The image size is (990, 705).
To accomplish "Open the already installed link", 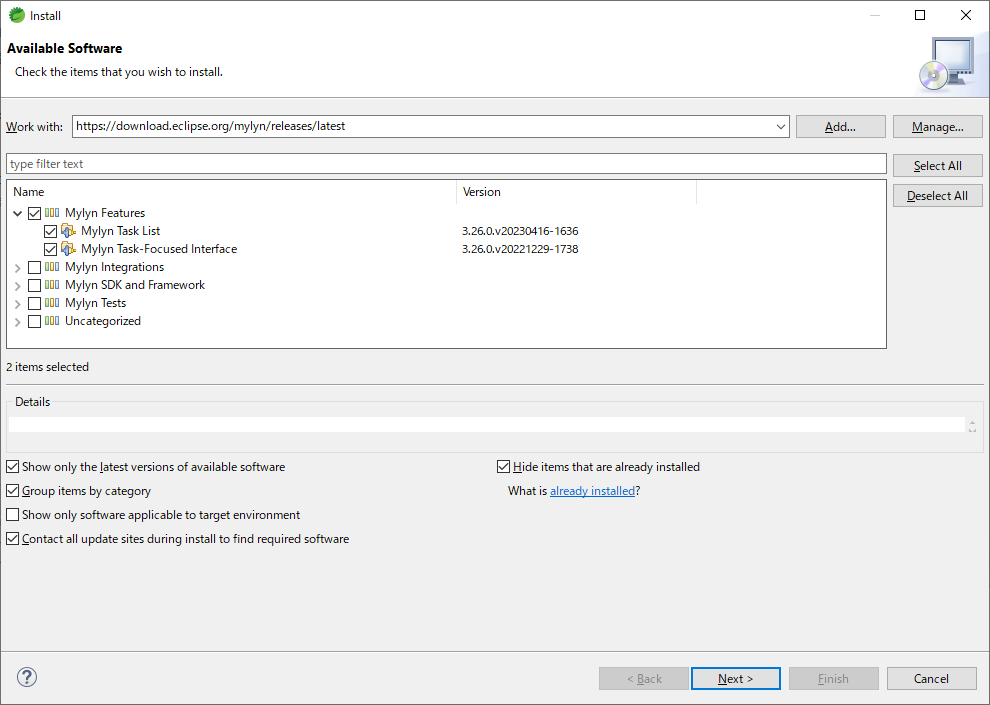I will (x=592, y=491).
